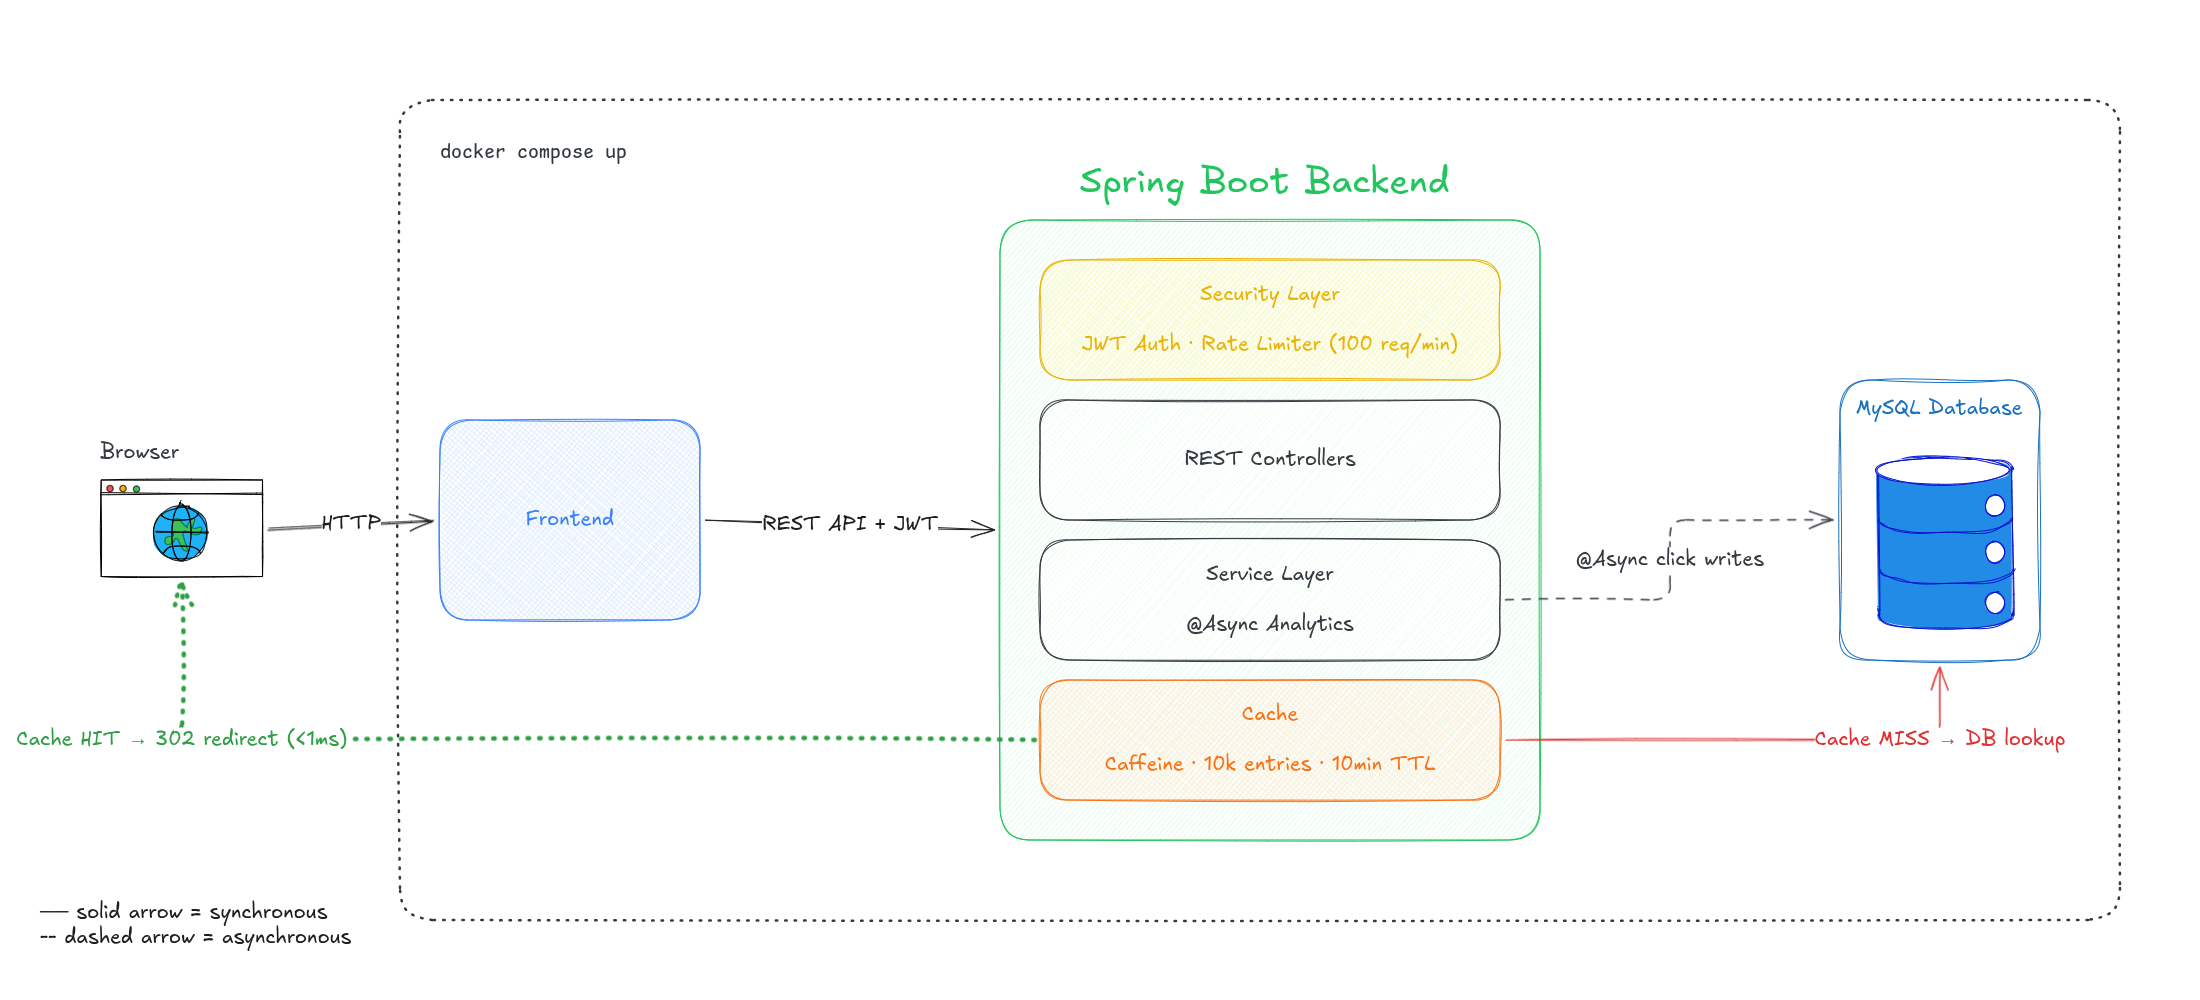Select the Cache MISS → DB lookup text

pos(1939,739)
